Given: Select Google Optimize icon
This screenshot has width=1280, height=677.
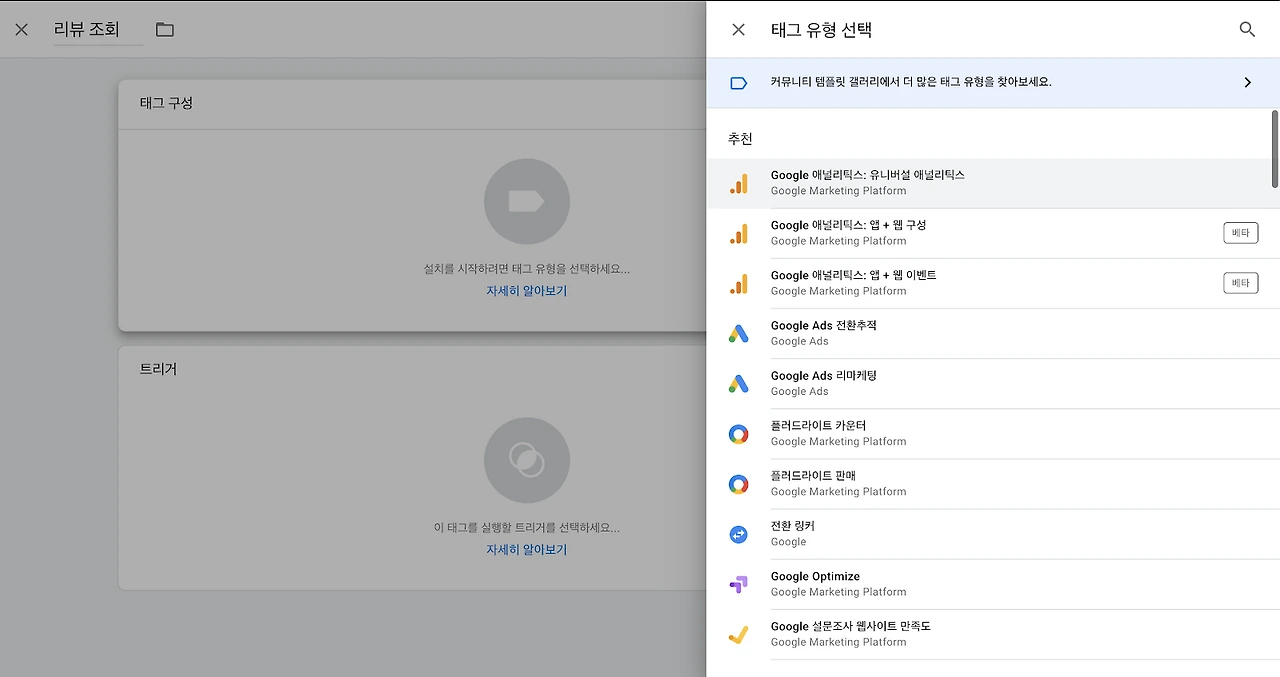Looking at the screenshot, I should (x=738, y=584).
